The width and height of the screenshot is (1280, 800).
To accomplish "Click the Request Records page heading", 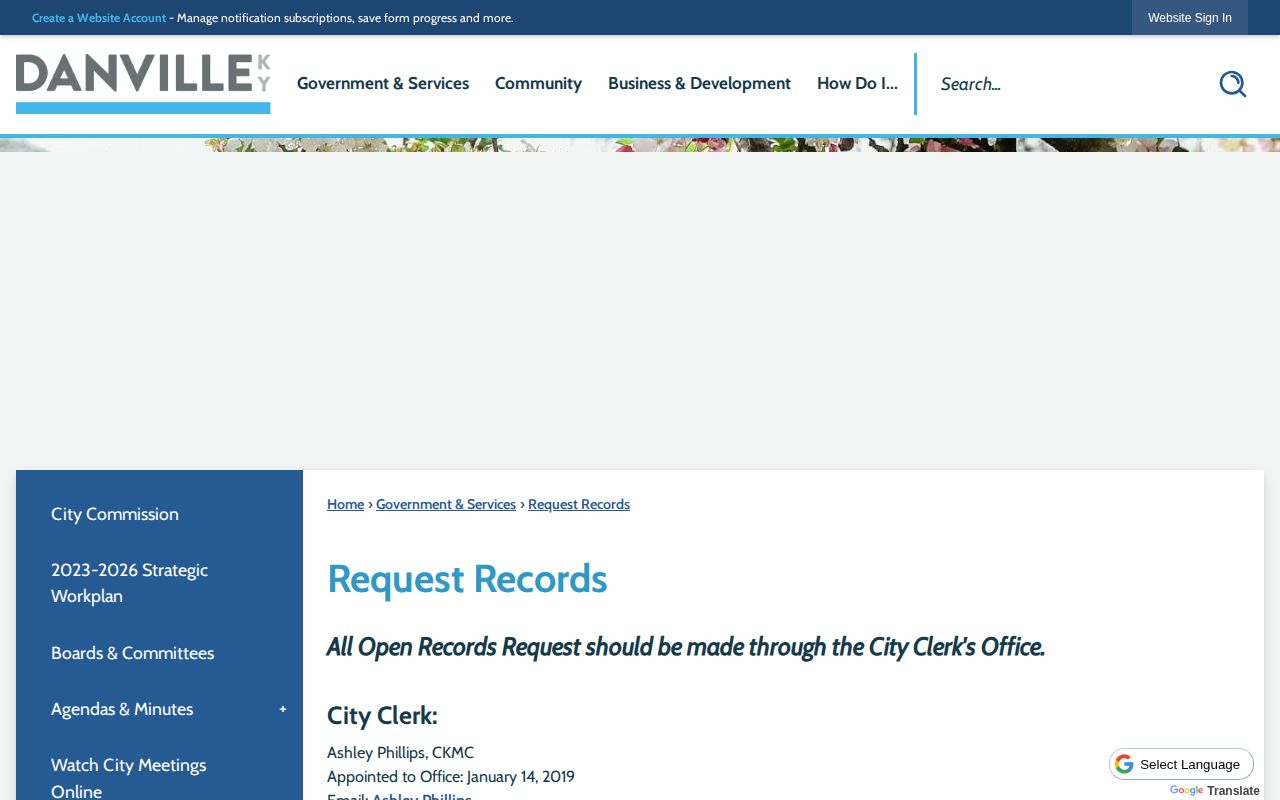I will [467, 579].
